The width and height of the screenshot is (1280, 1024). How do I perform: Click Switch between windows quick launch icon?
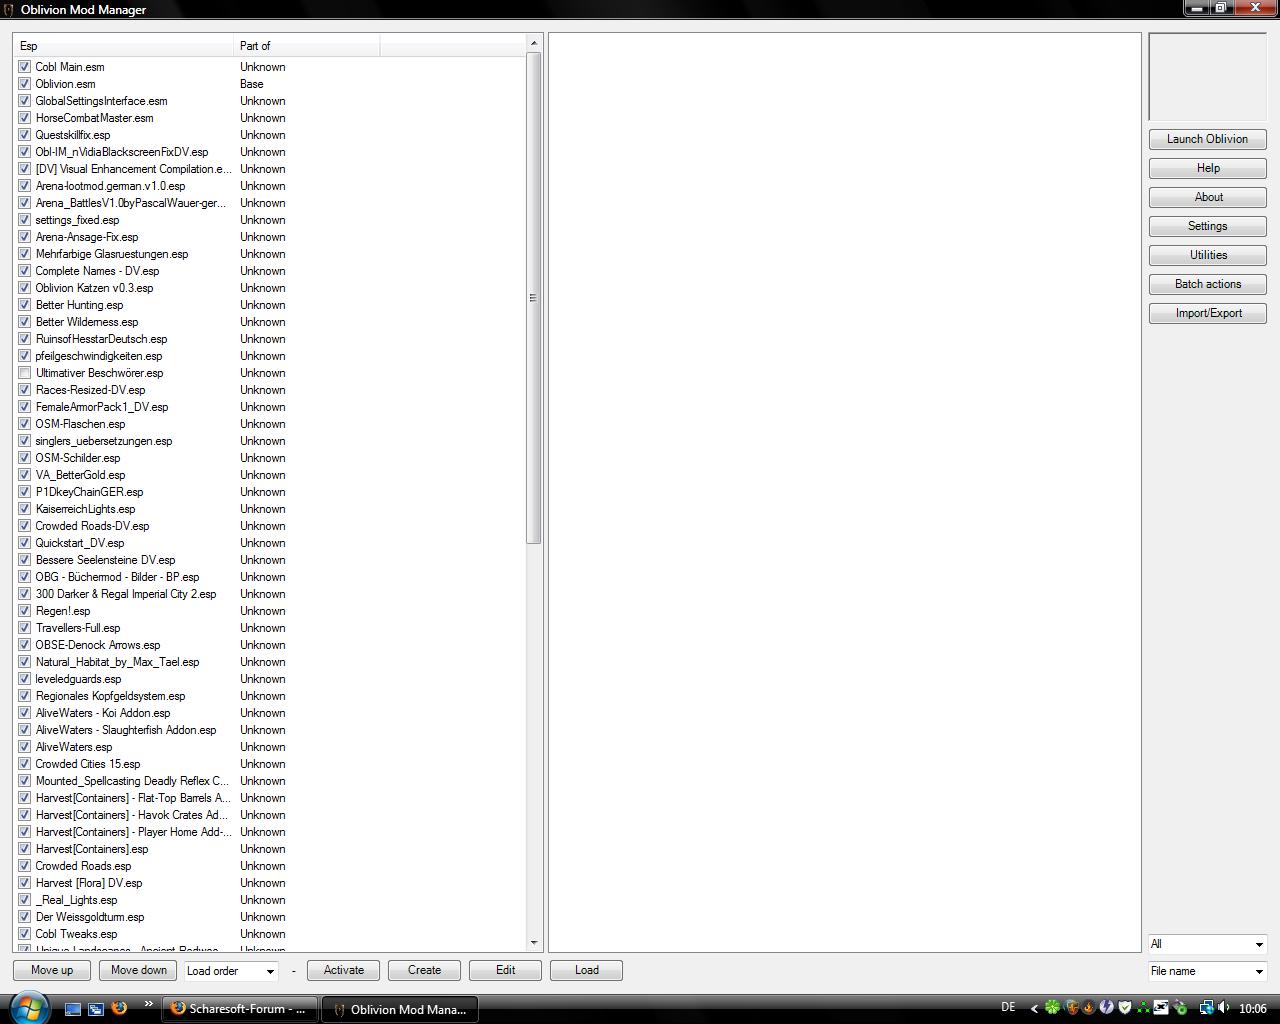pyautogui.click(x=96, y=1009)
